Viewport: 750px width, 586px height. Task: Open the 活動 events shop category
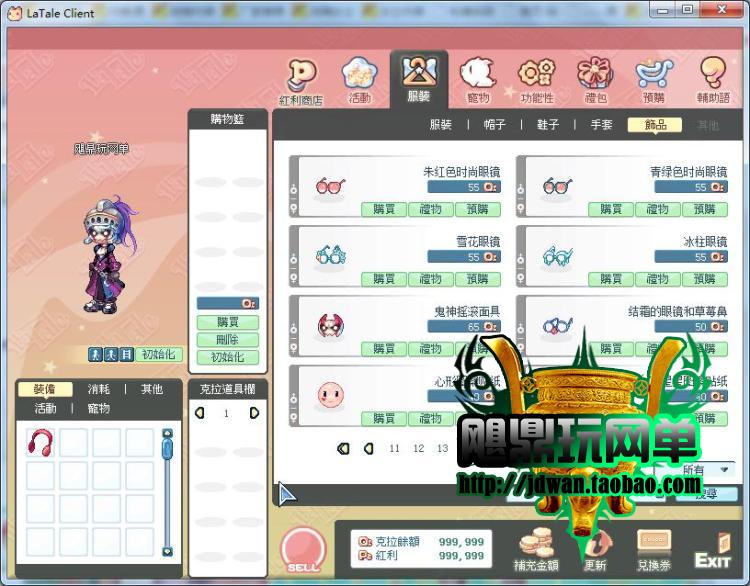pyautogui.click(x=359, y=78)
